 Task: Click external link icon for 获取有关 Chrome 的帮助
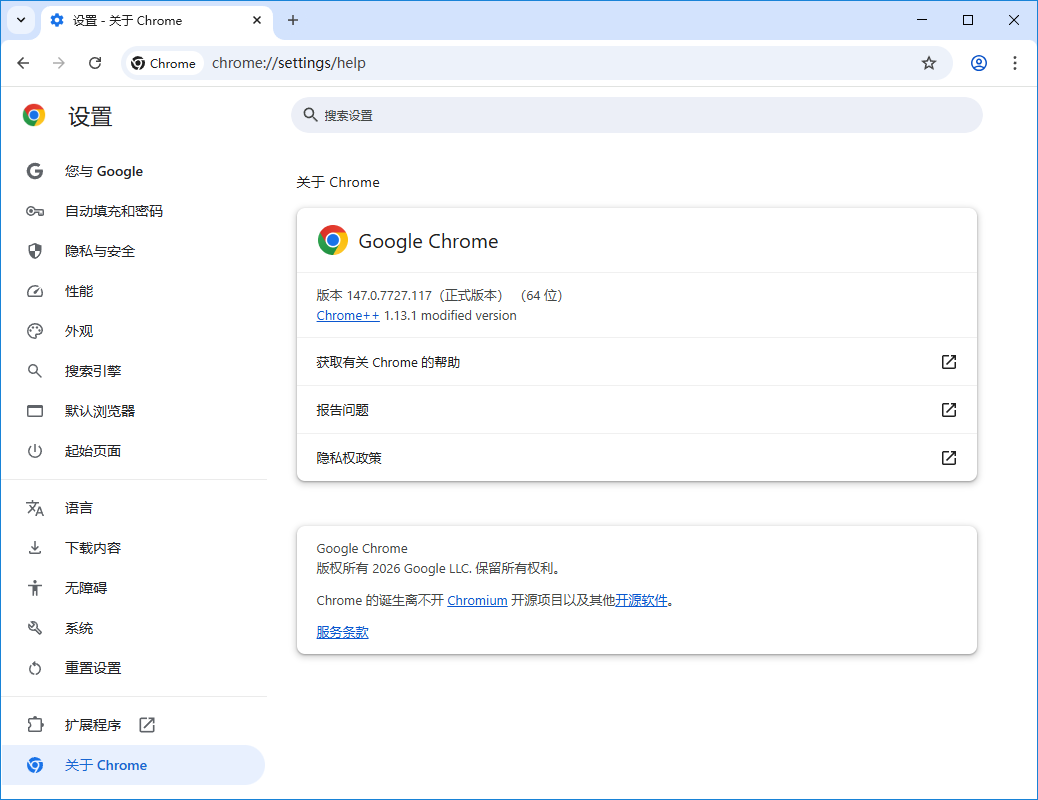click(949, 362)
